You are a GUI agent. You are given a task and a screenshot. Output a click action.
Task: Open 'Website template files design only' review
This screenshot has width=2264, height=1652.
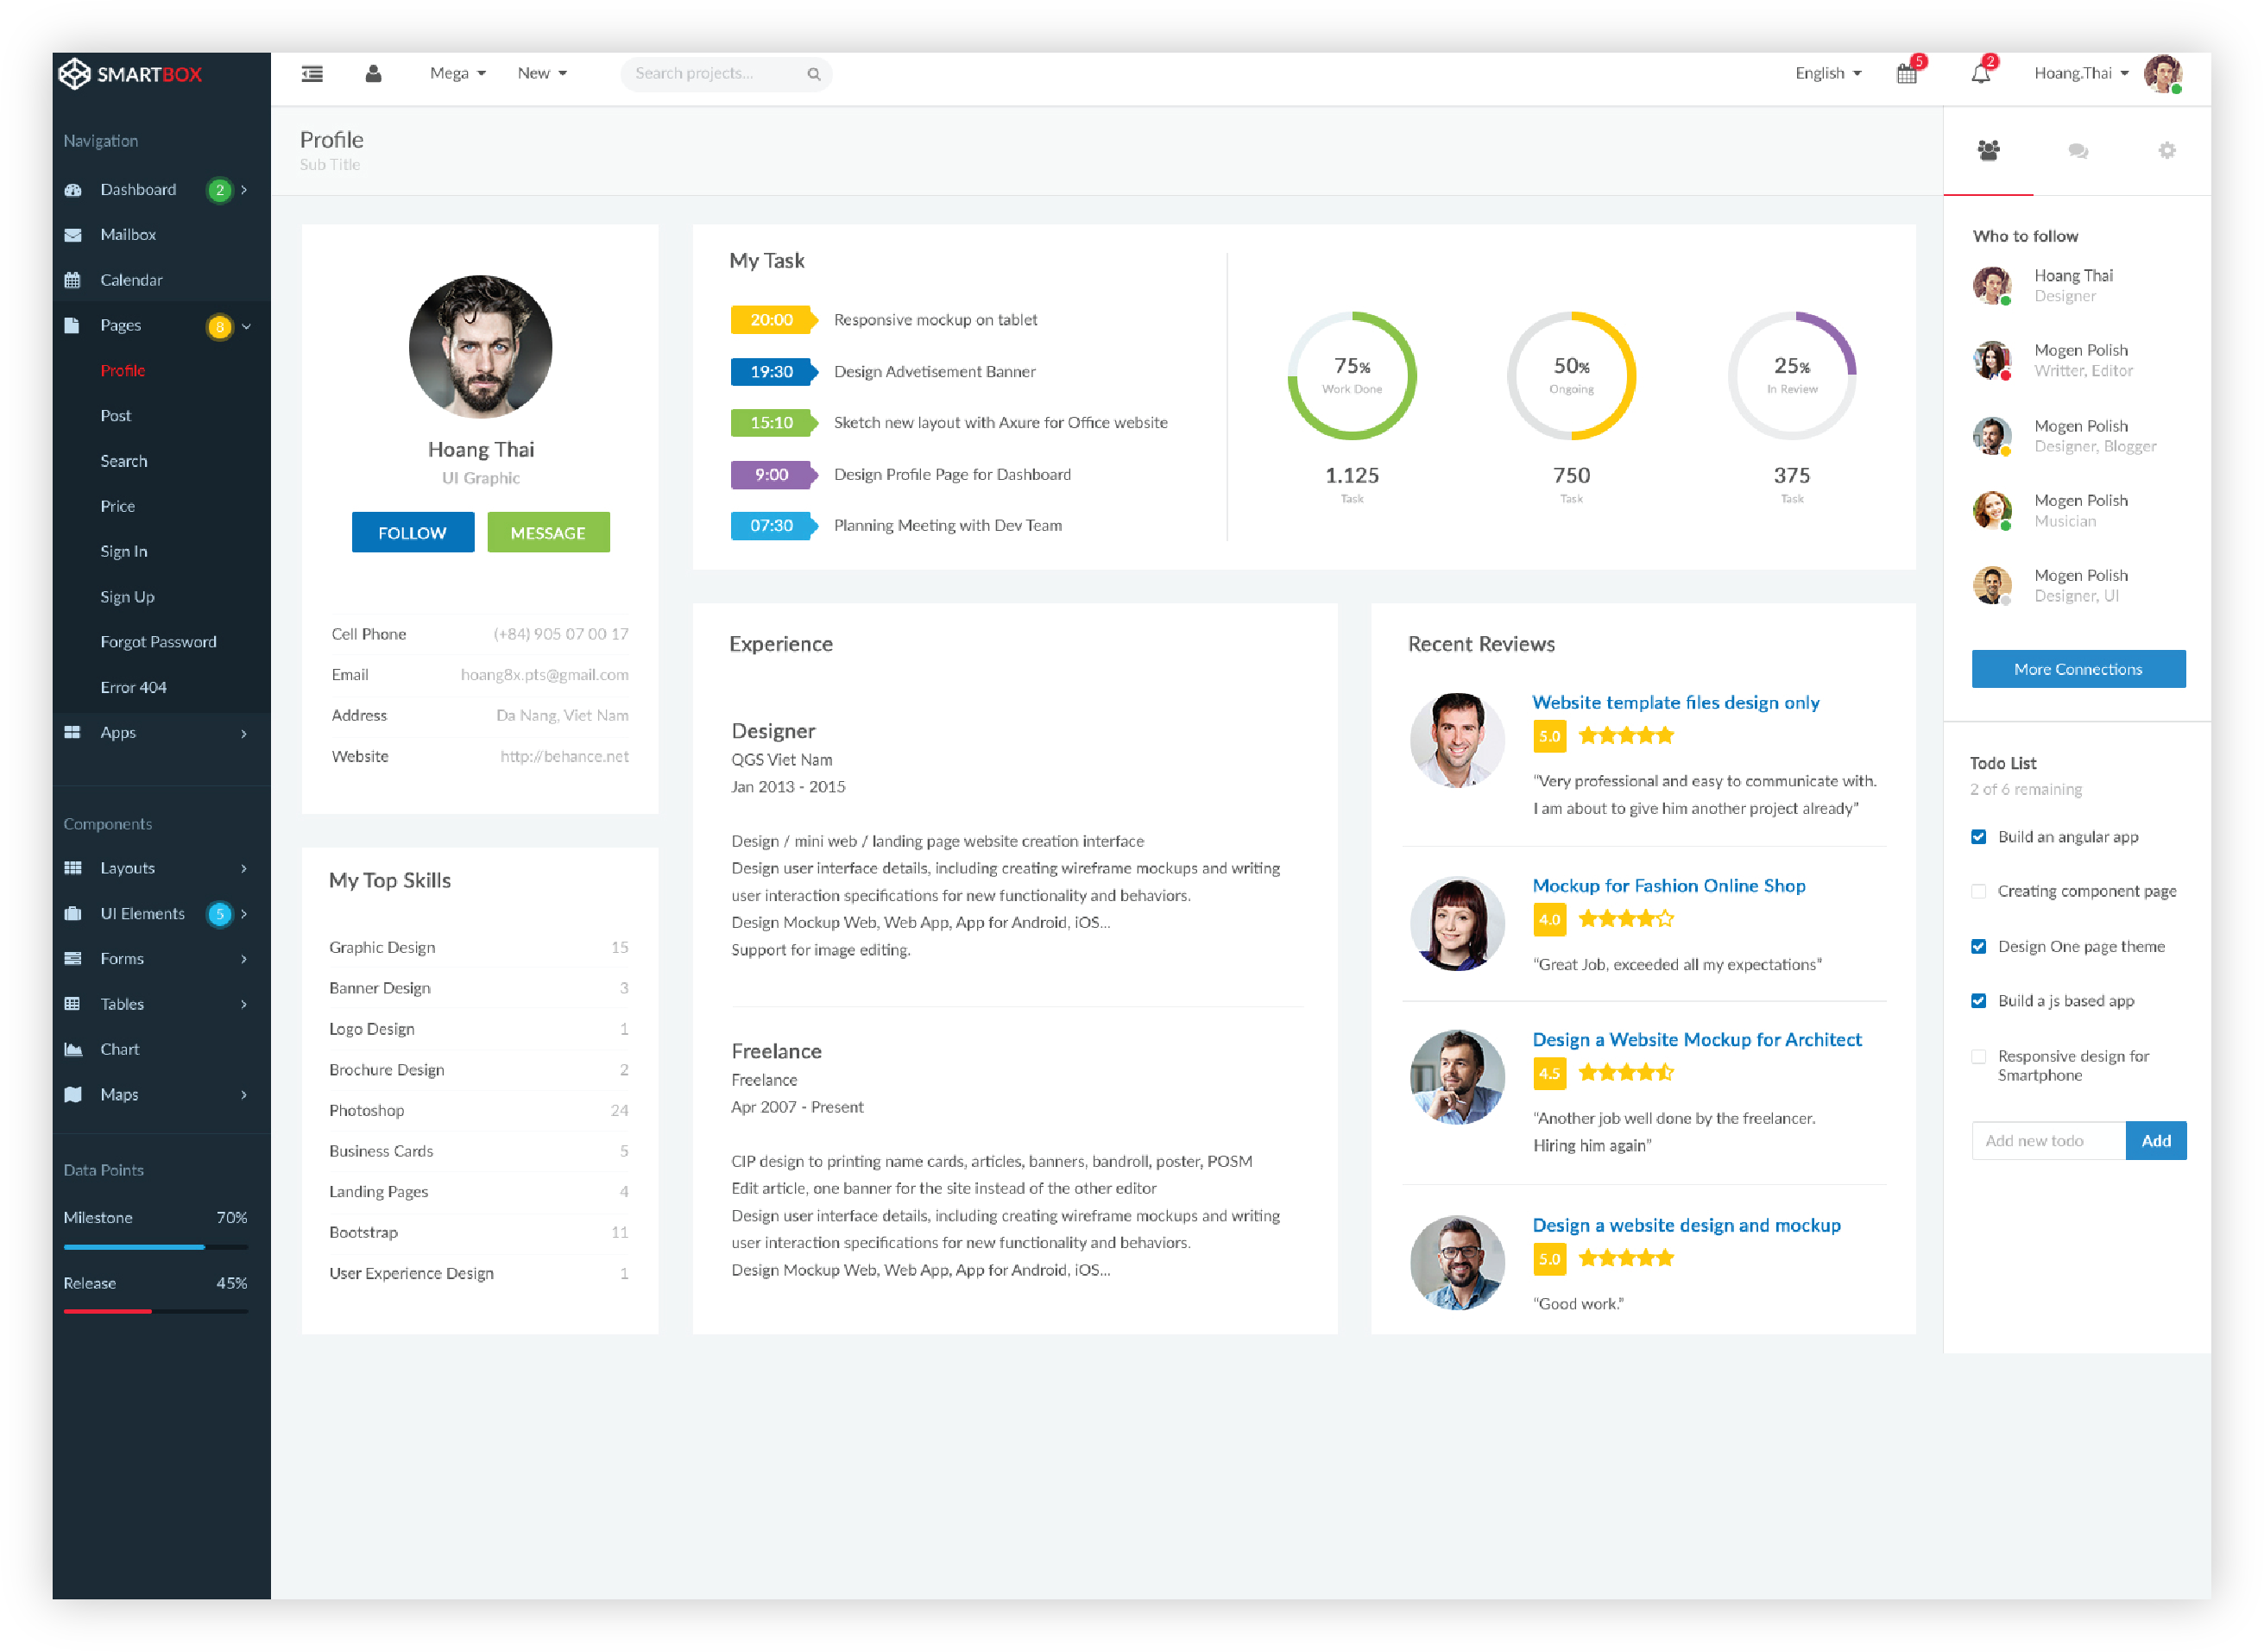coord(1676,703)
